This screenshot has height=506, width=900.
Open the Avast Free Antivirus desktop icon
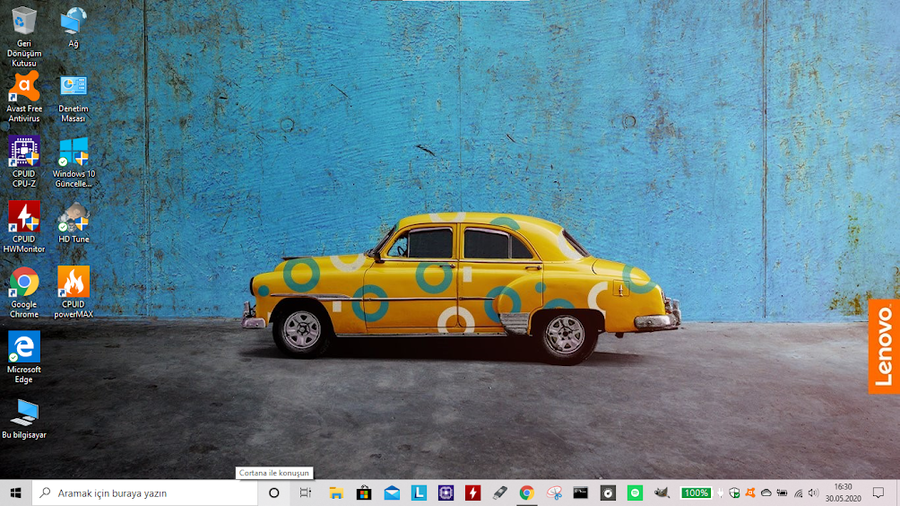24,87
